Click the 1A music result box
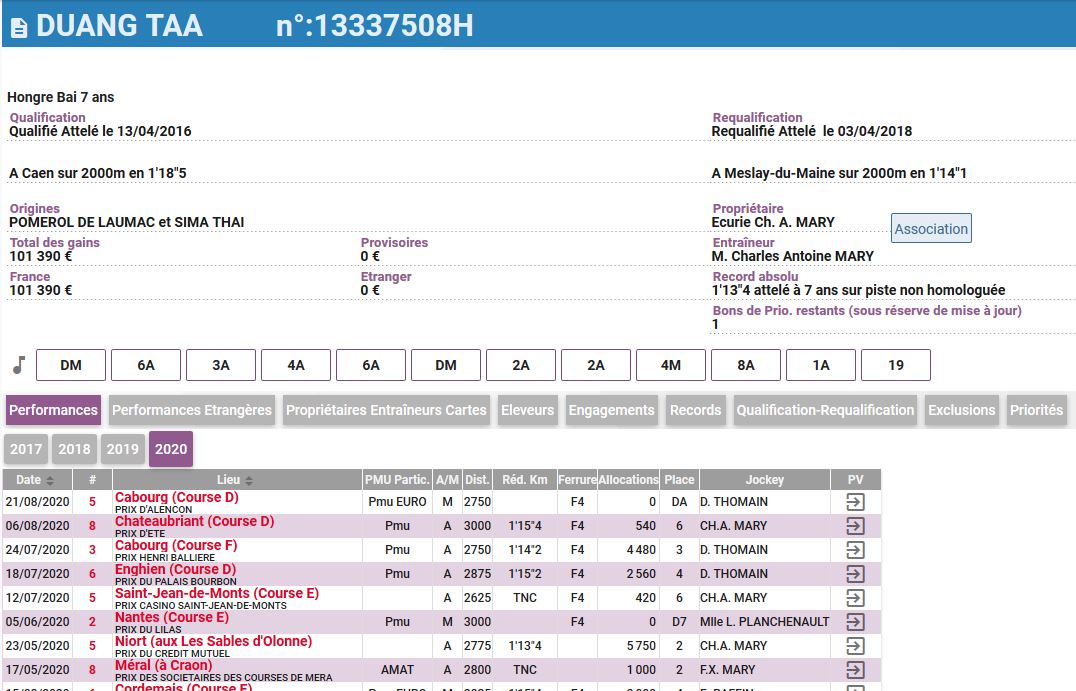The width and height of the screenshot is (1076, 691). [x=821, y=365]
